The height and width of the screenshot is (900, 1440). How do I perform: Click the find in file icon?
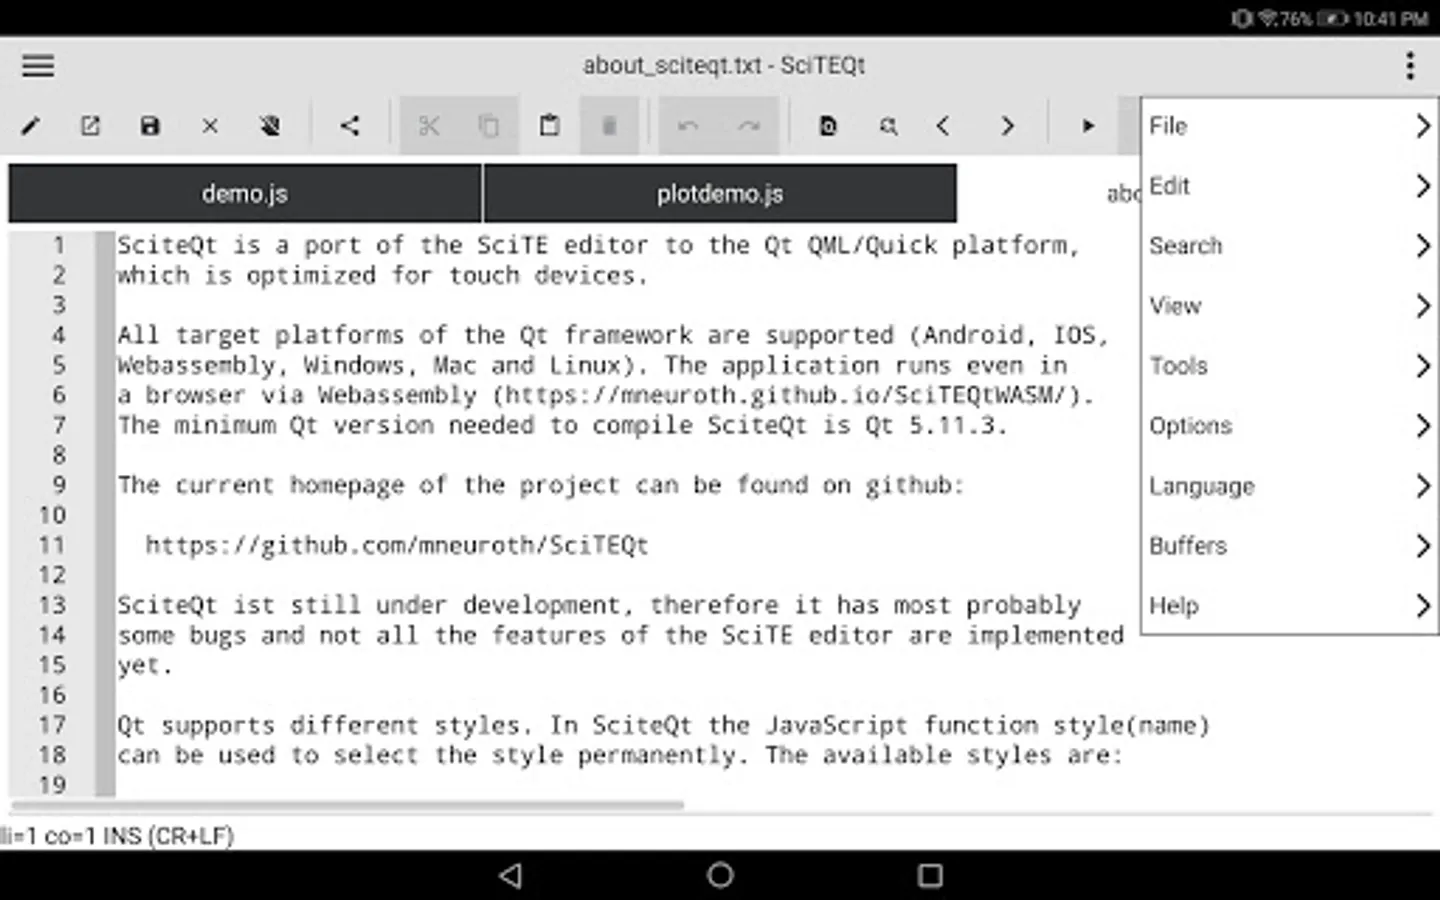tap(828, 126)
